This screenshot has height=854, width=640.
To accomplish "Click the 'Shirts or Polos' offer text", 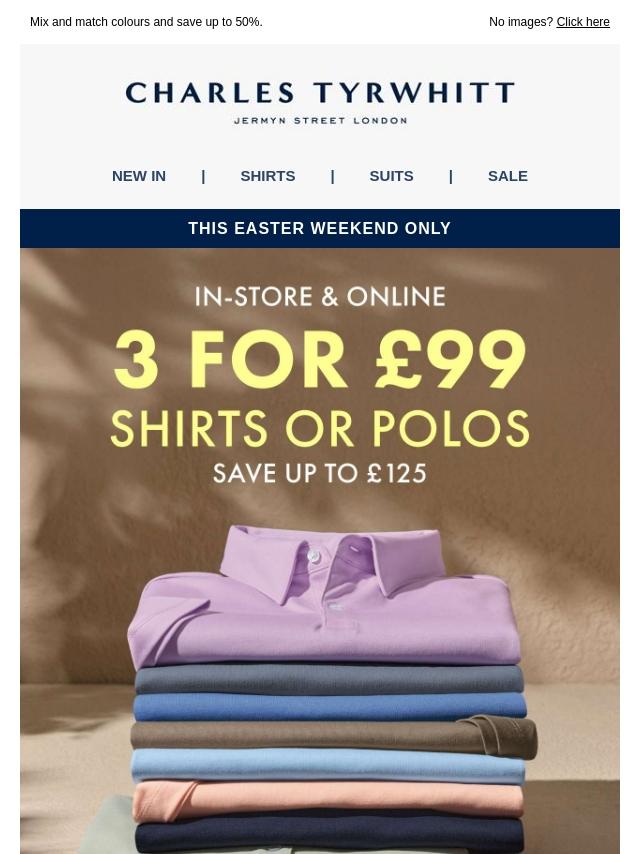I will pyautogui.click(x=320, y=429).
